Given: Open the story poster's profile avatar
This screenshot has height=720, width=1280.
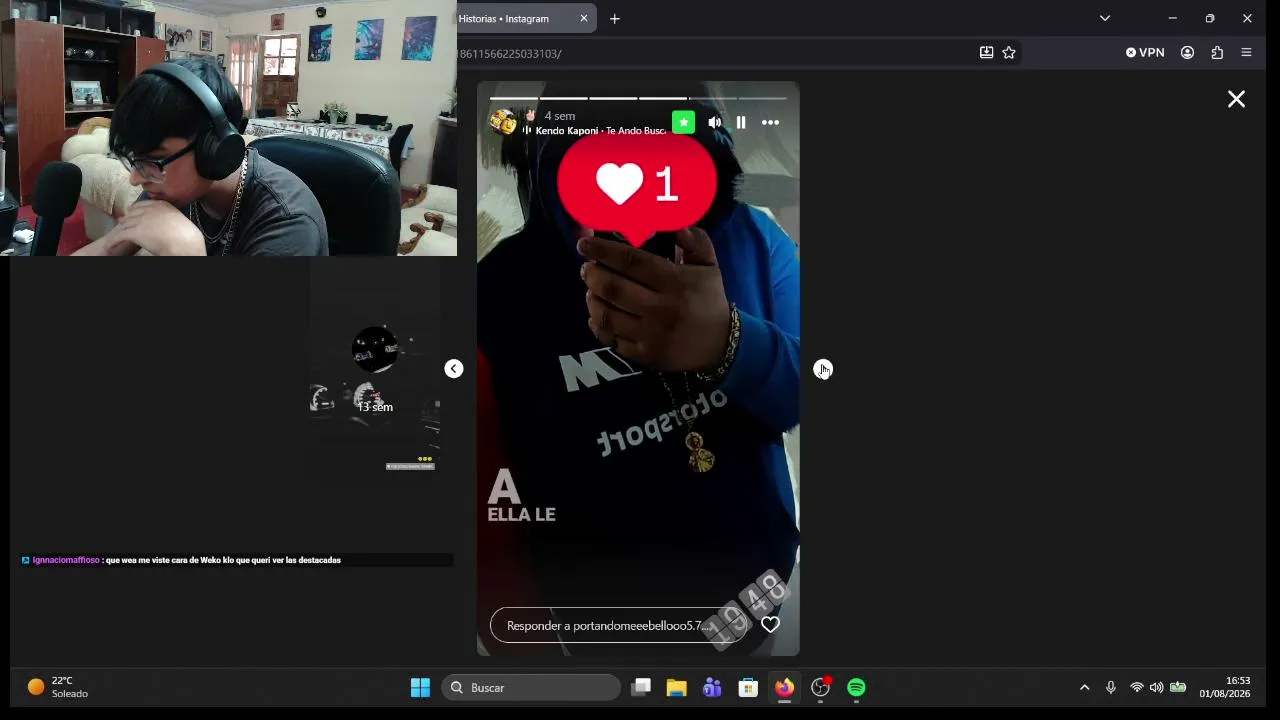Looking at the screenshot, I should coord(503,123).
